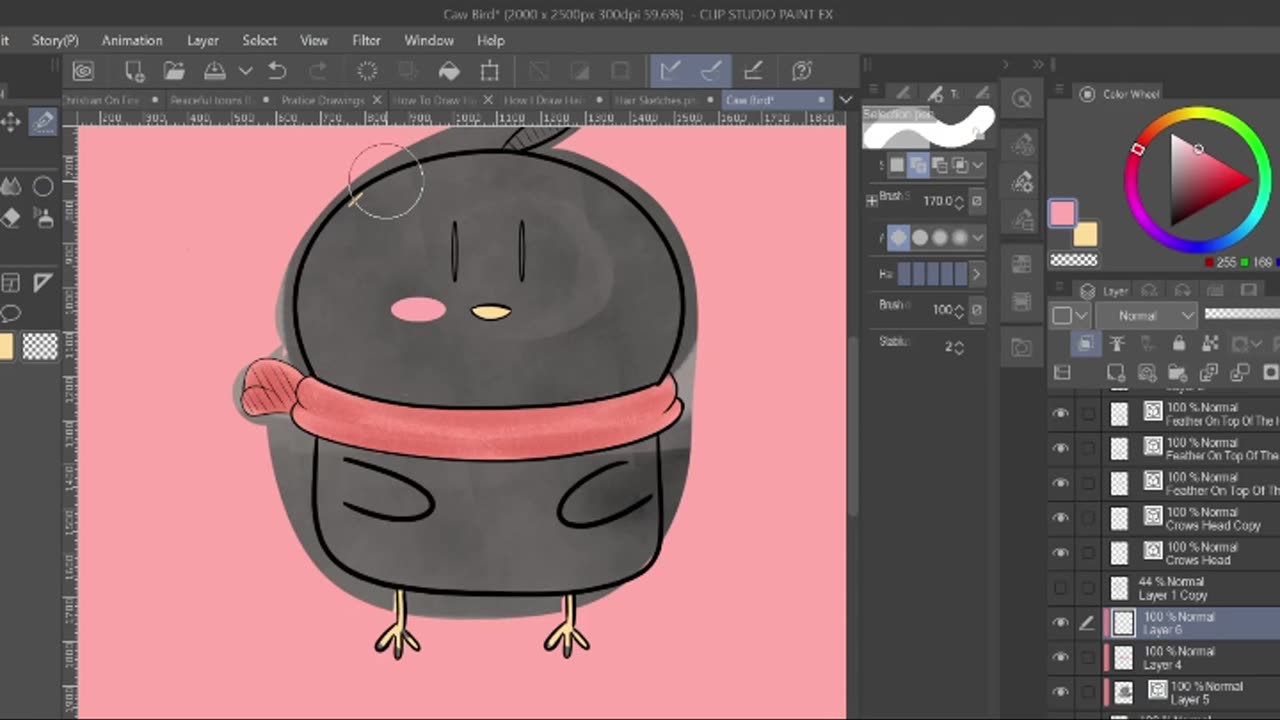The width and height of the screenshot is (1280, 720).
Task: Toggle Lock Layer icon in Layer panel
Action: (1179, 344)
